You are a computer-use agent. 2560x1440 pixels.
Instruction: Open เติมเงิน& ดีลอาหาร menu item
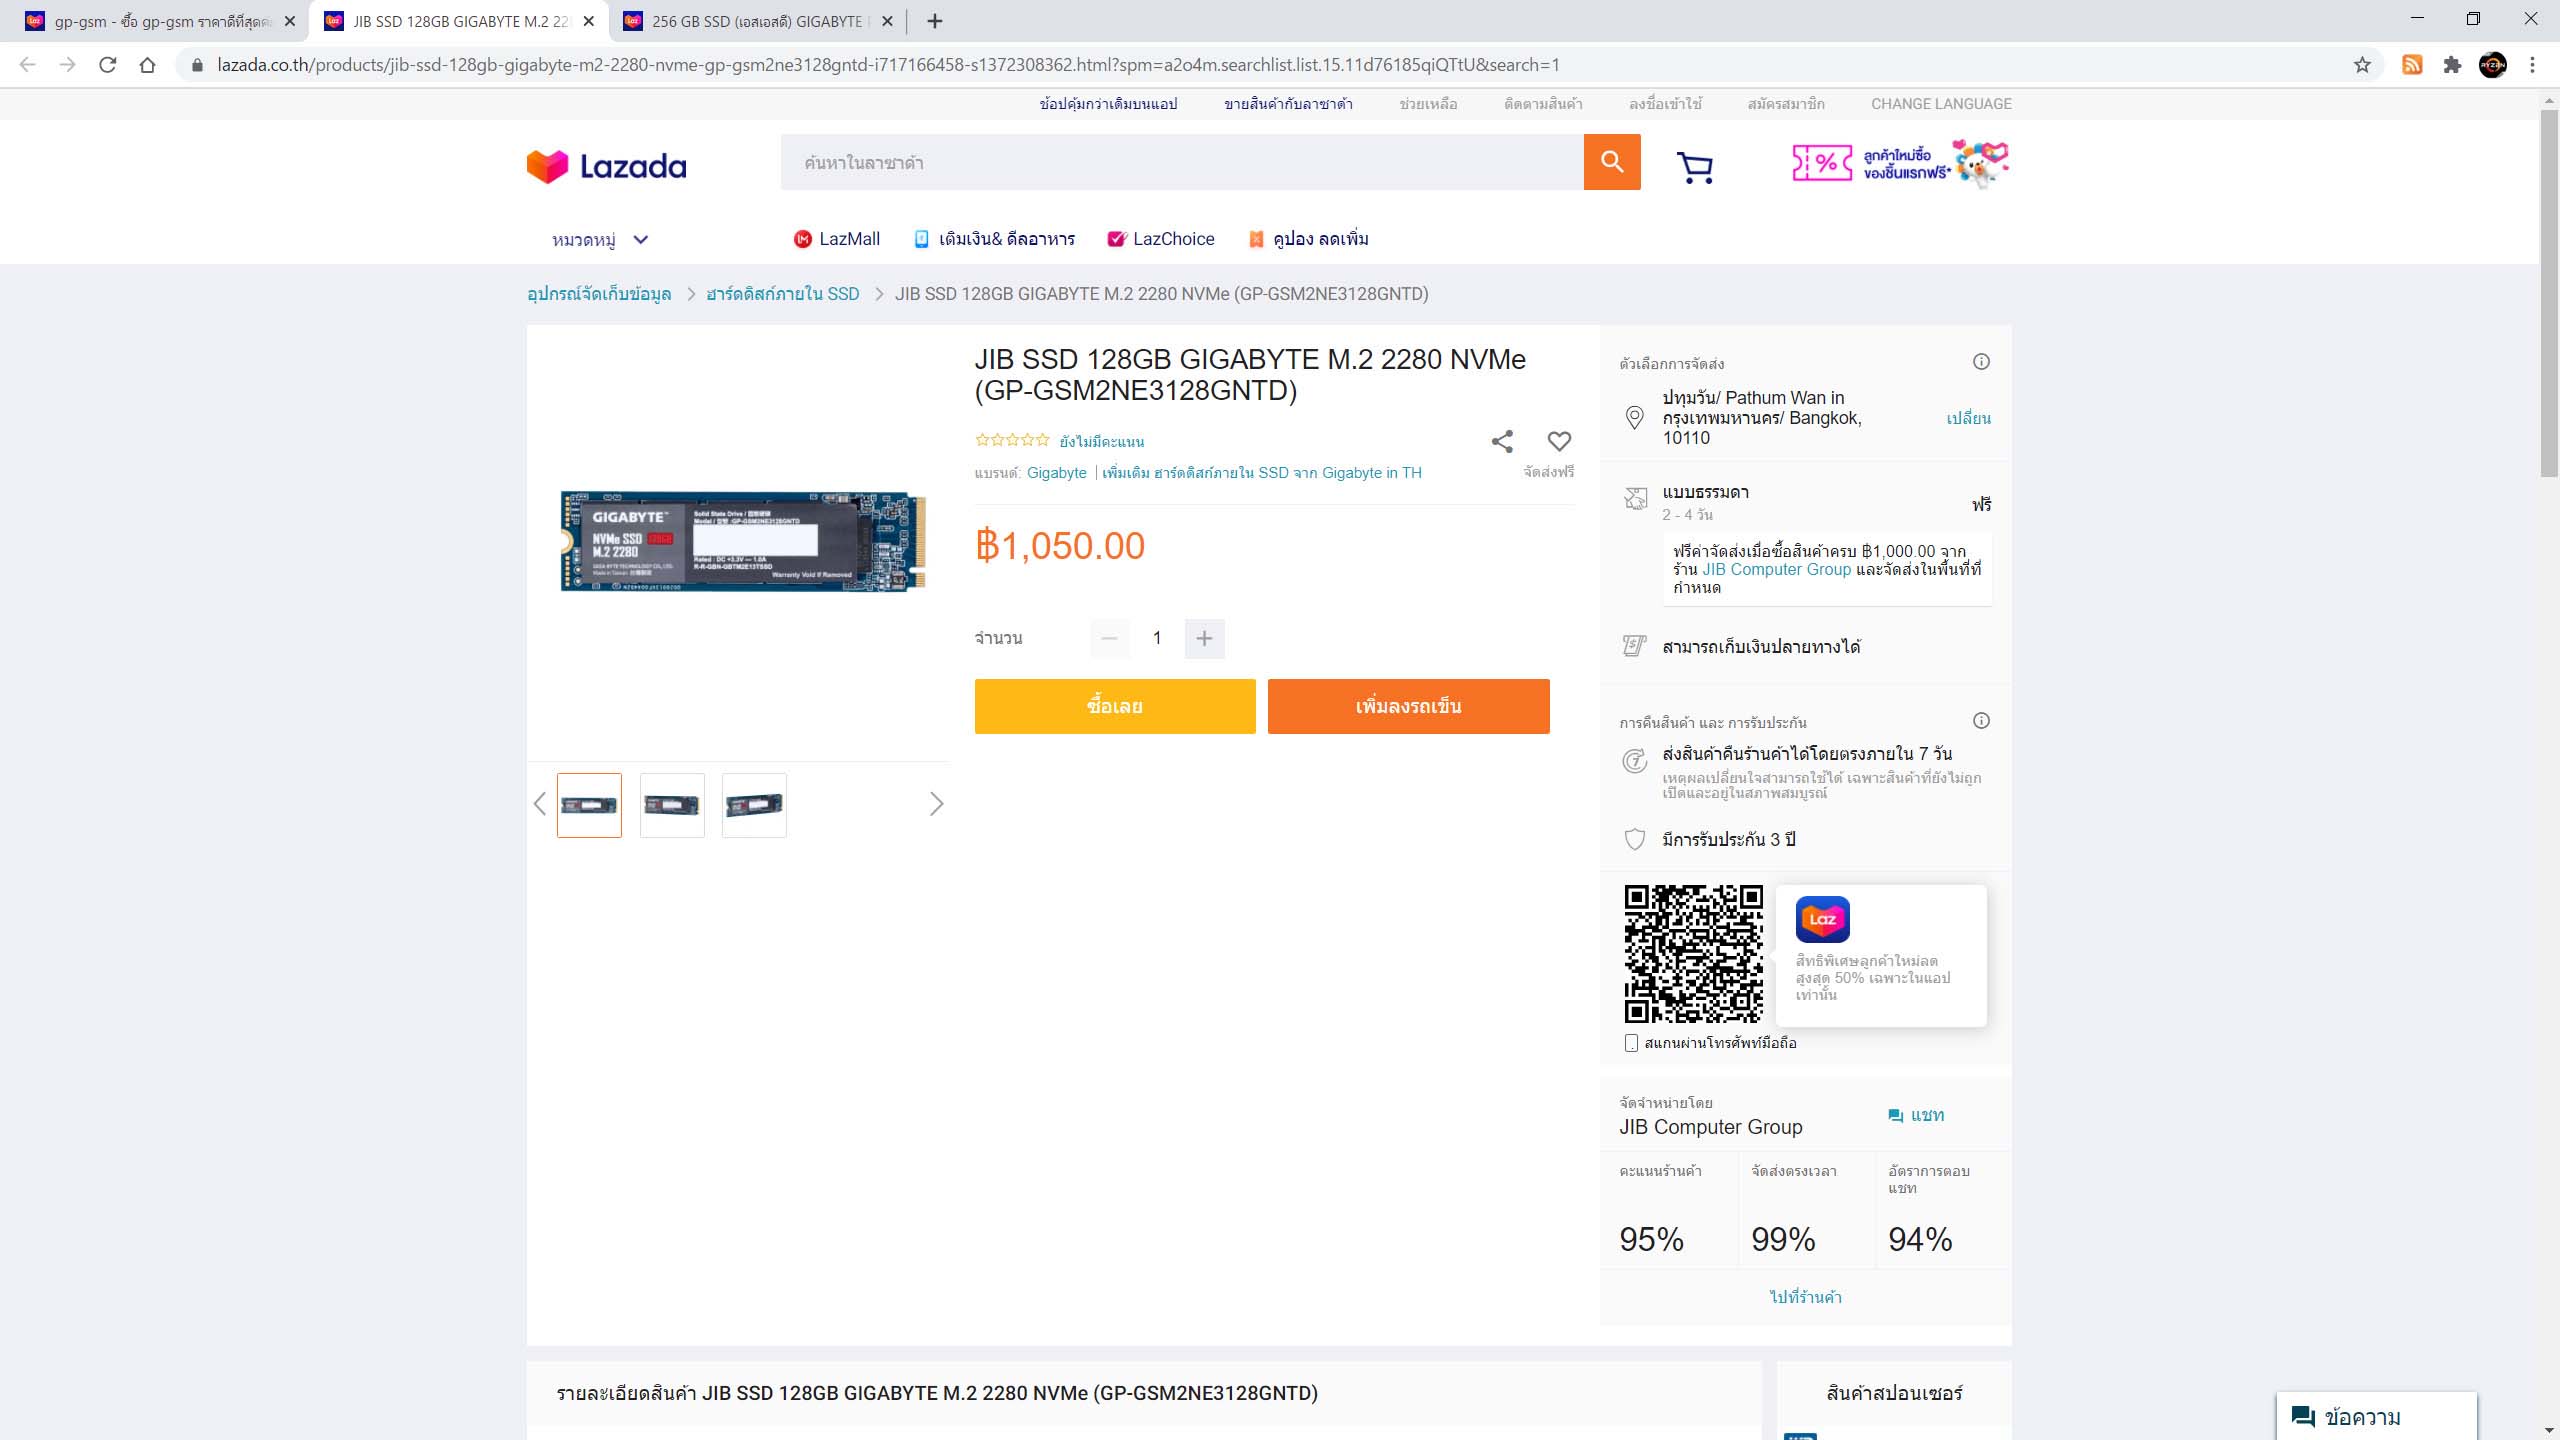pos(994,239)
